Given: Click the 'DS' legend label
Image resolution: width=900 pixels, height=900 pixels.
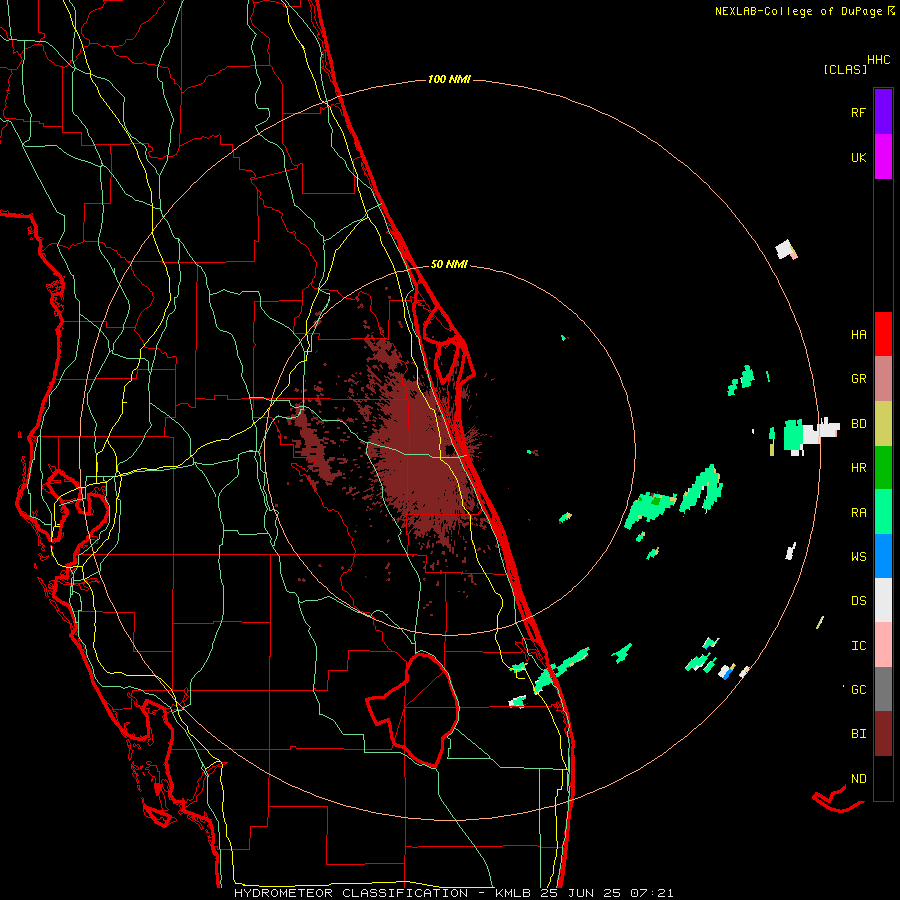Looking at the screenshot, I should (858, 601).
